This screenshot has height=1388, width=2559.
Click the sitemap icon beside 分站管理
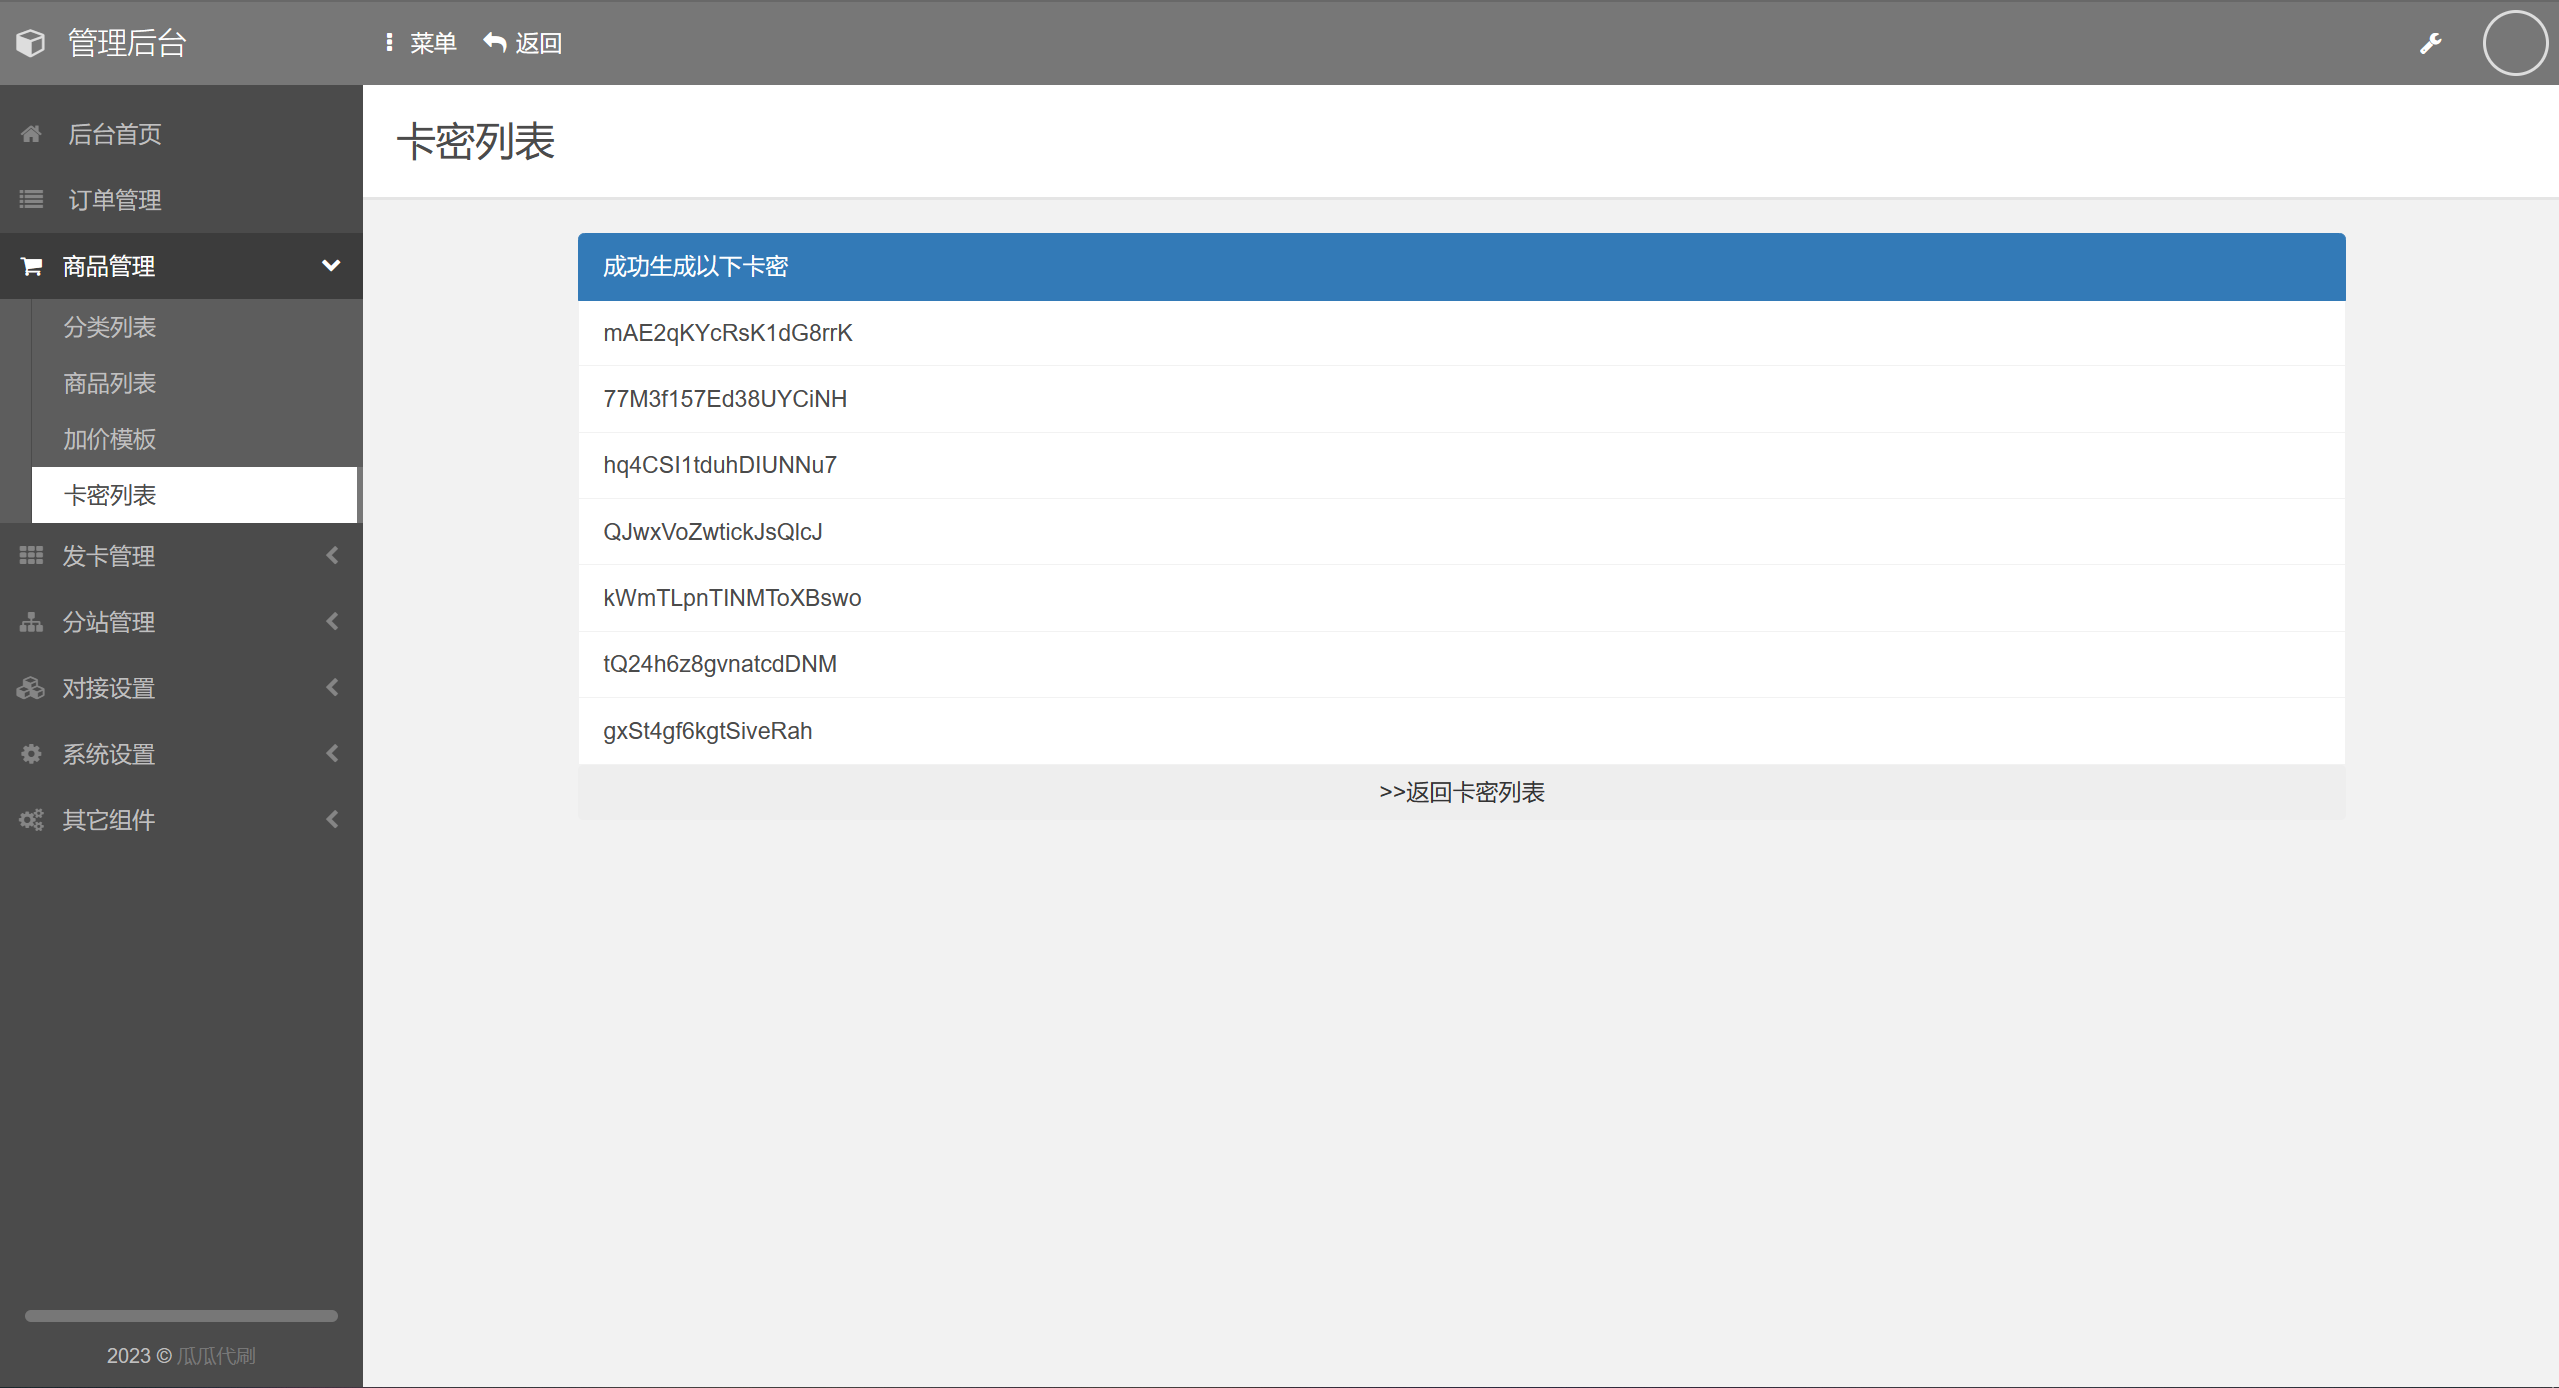[x=31, y=622]
